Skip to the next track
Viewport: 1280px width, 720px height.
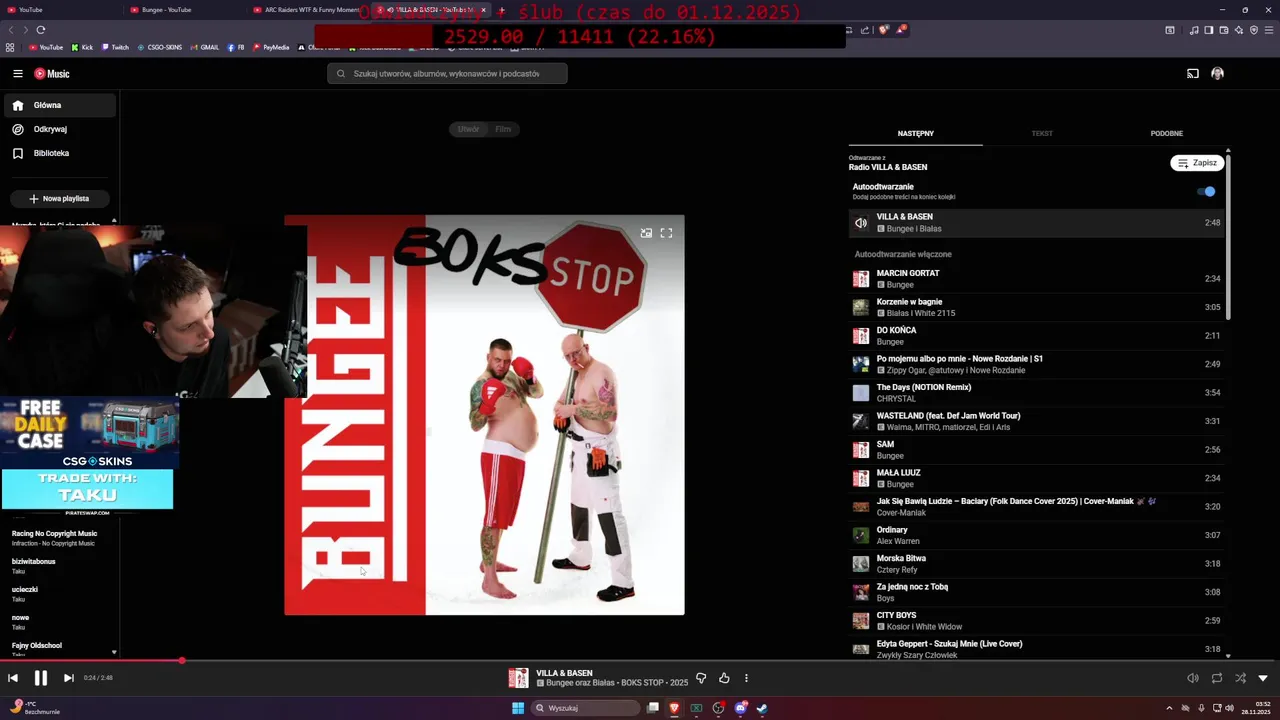(69, 678)
